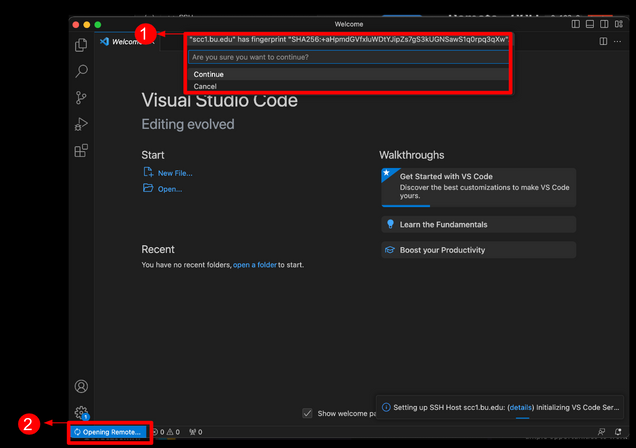Toggle Show welcome page checkbox
The width and height of the screenshot is (636, 448).
pos(307,413)
